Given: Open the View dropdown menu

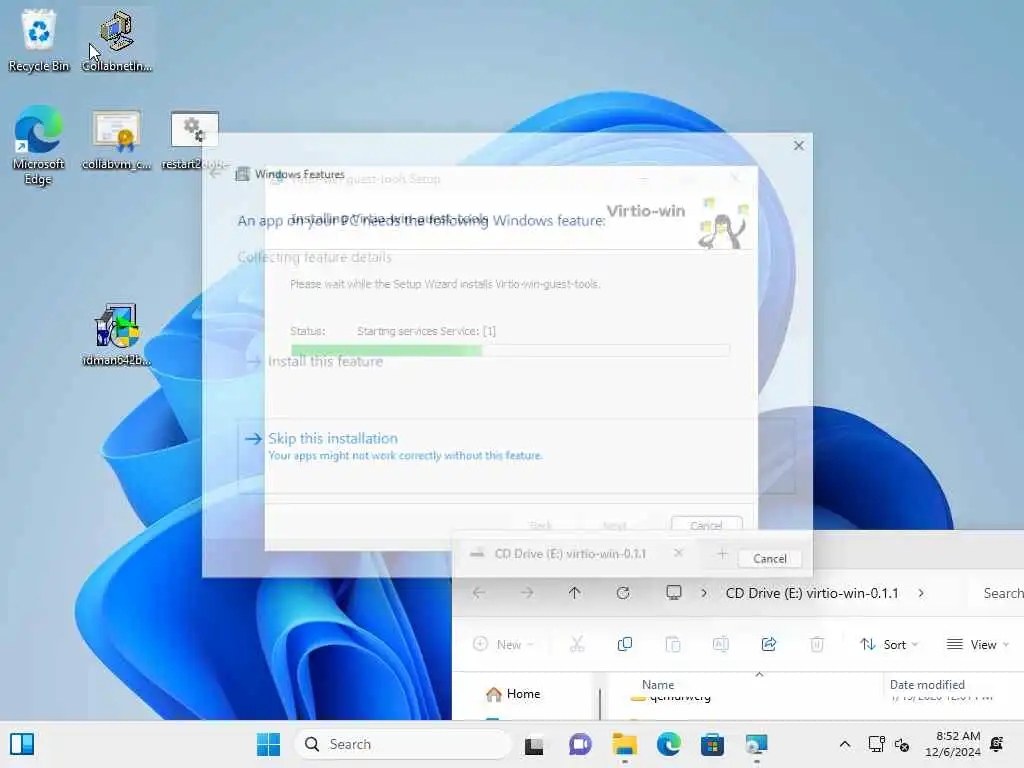Looking at the screenshot, I should click(978, 645).
